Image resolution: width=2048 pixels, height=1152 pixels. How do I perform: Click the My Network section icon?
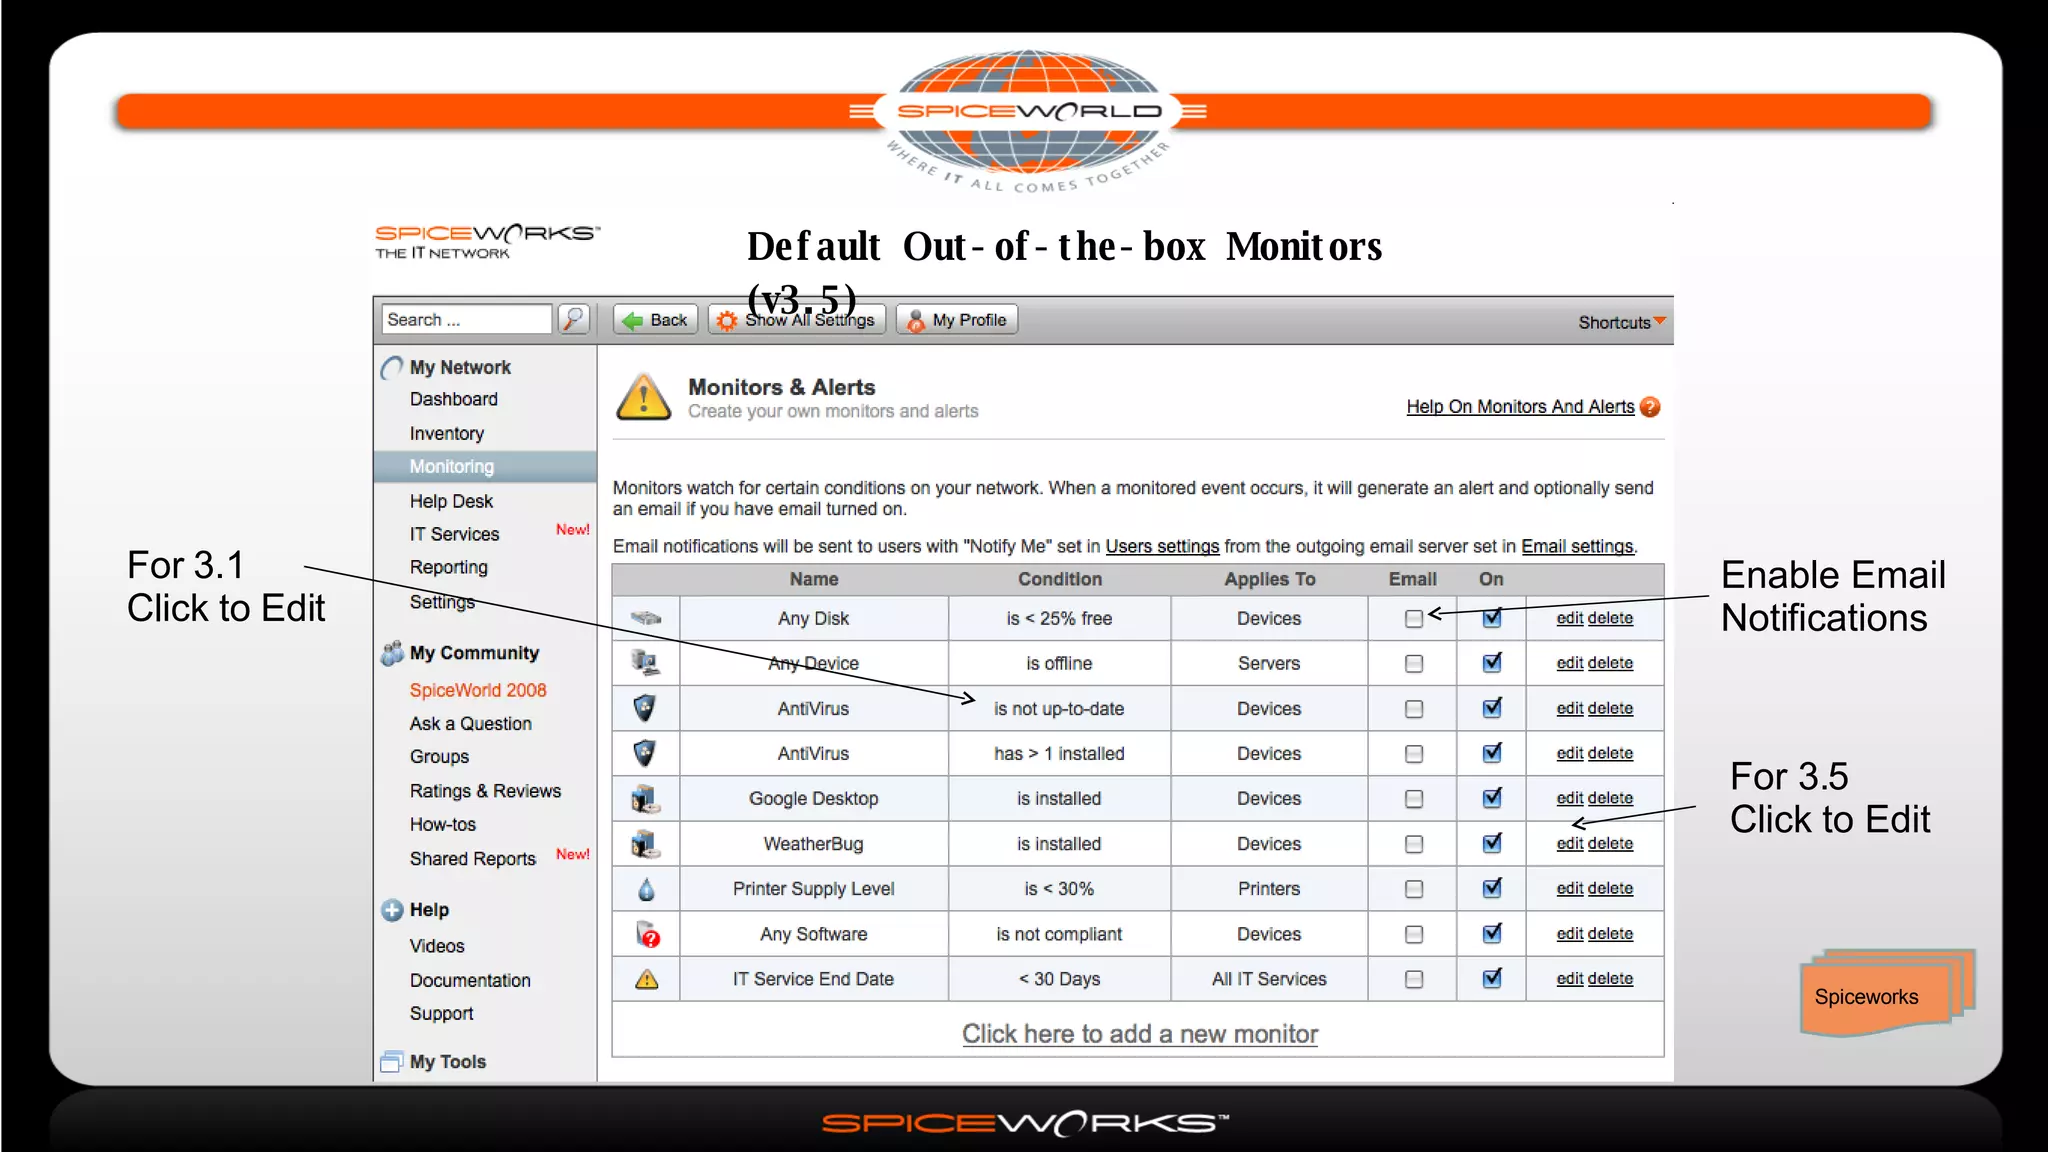391,368
